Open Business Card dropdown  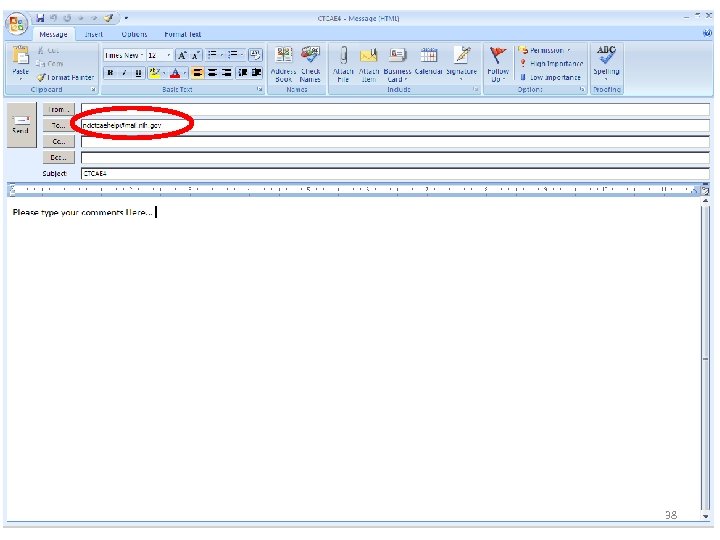[397, 64]
